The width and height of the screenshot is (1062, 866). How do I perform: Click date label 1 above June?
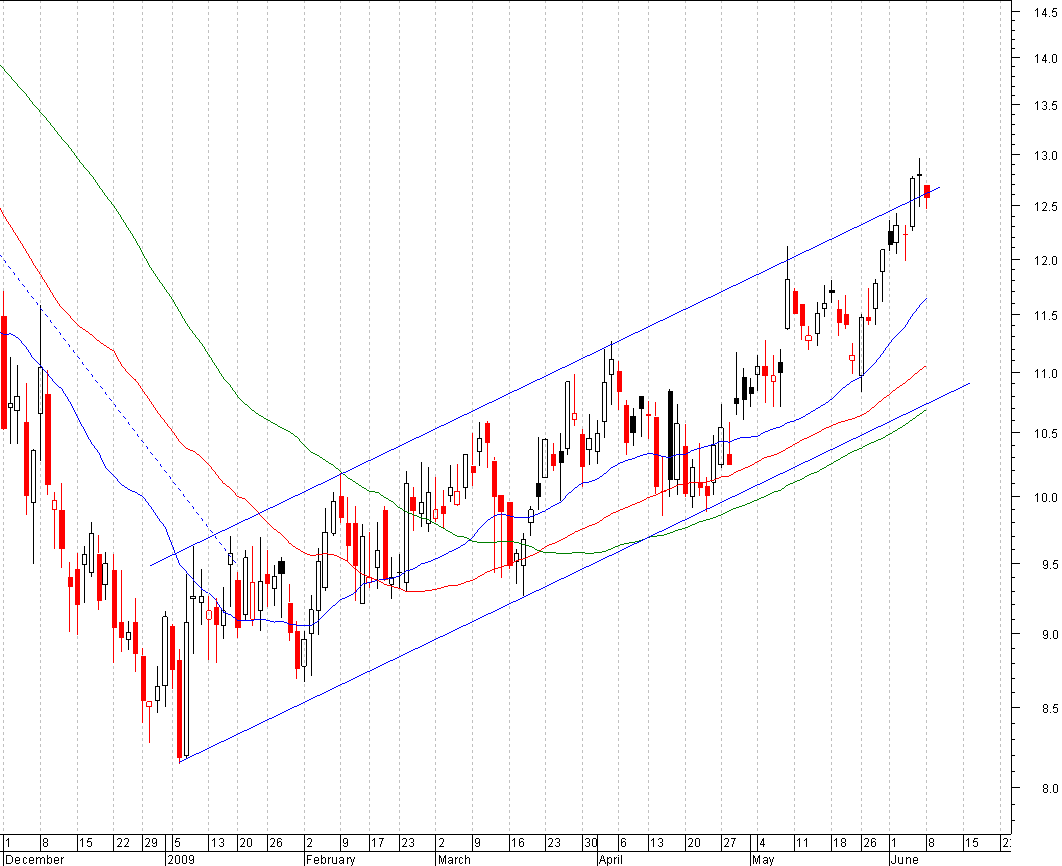tap(894, 843)
